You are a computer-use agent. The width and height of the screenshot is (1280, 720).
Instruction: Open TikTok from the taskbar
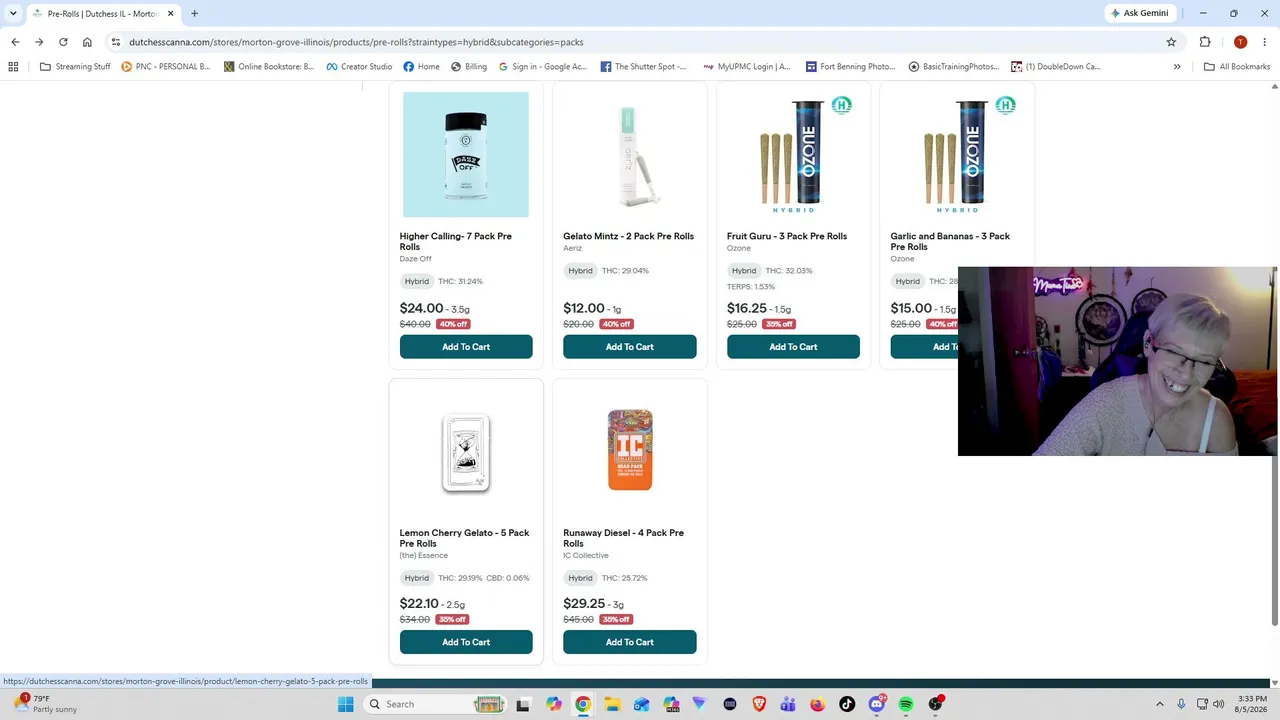pyautogui.click(x=847, y=704)
